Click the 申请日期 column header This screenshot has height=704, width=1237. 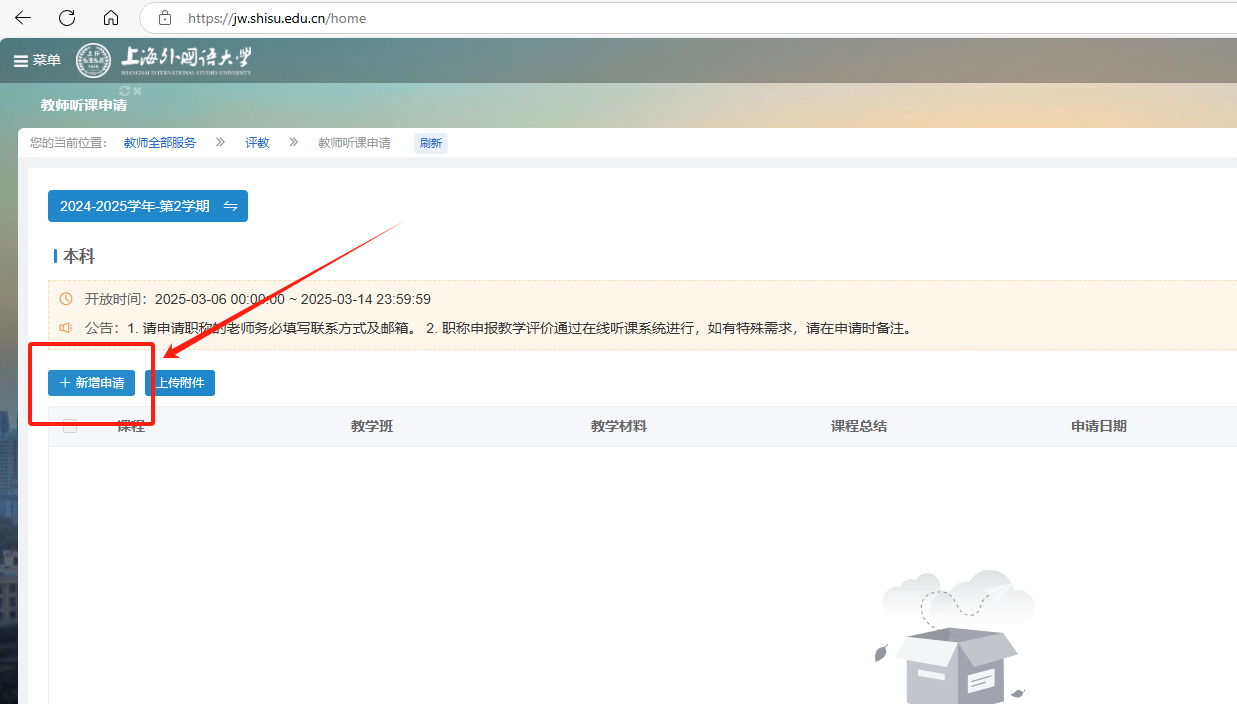tap(1098, 426)
